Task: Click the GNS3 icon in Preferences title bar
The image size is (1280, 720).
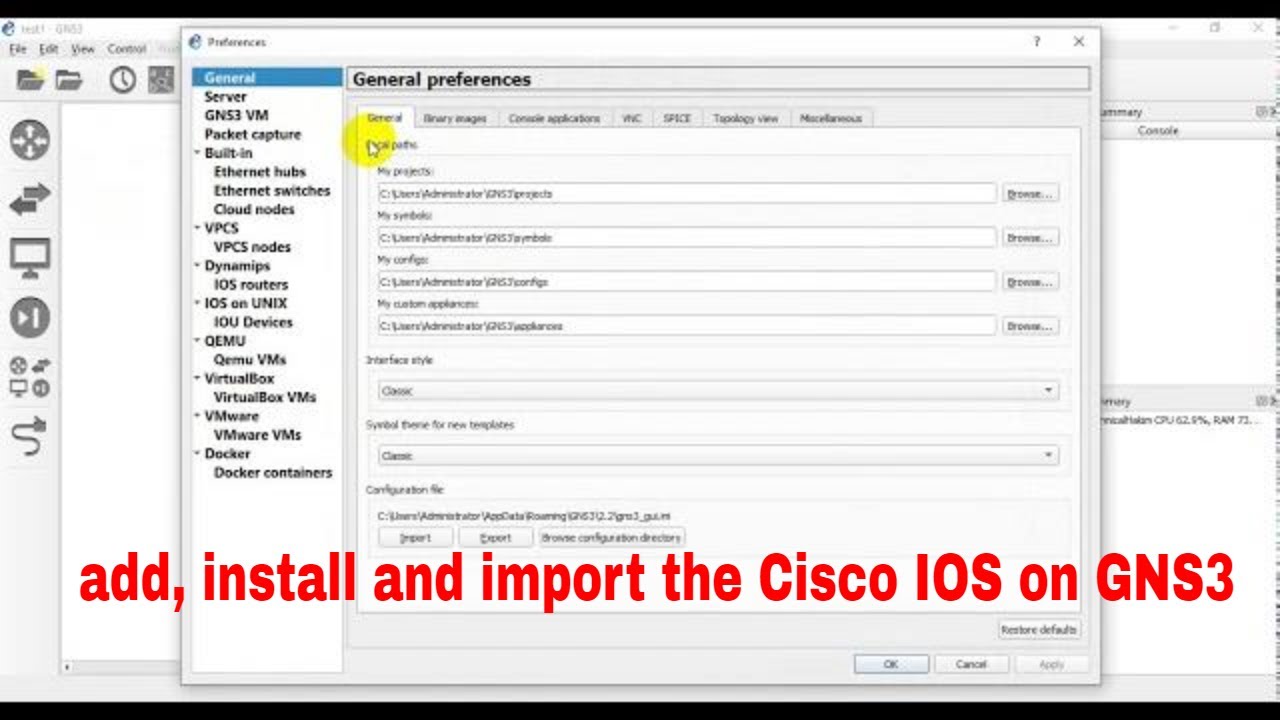Action: pyautogui.click(x=196, y=42)
